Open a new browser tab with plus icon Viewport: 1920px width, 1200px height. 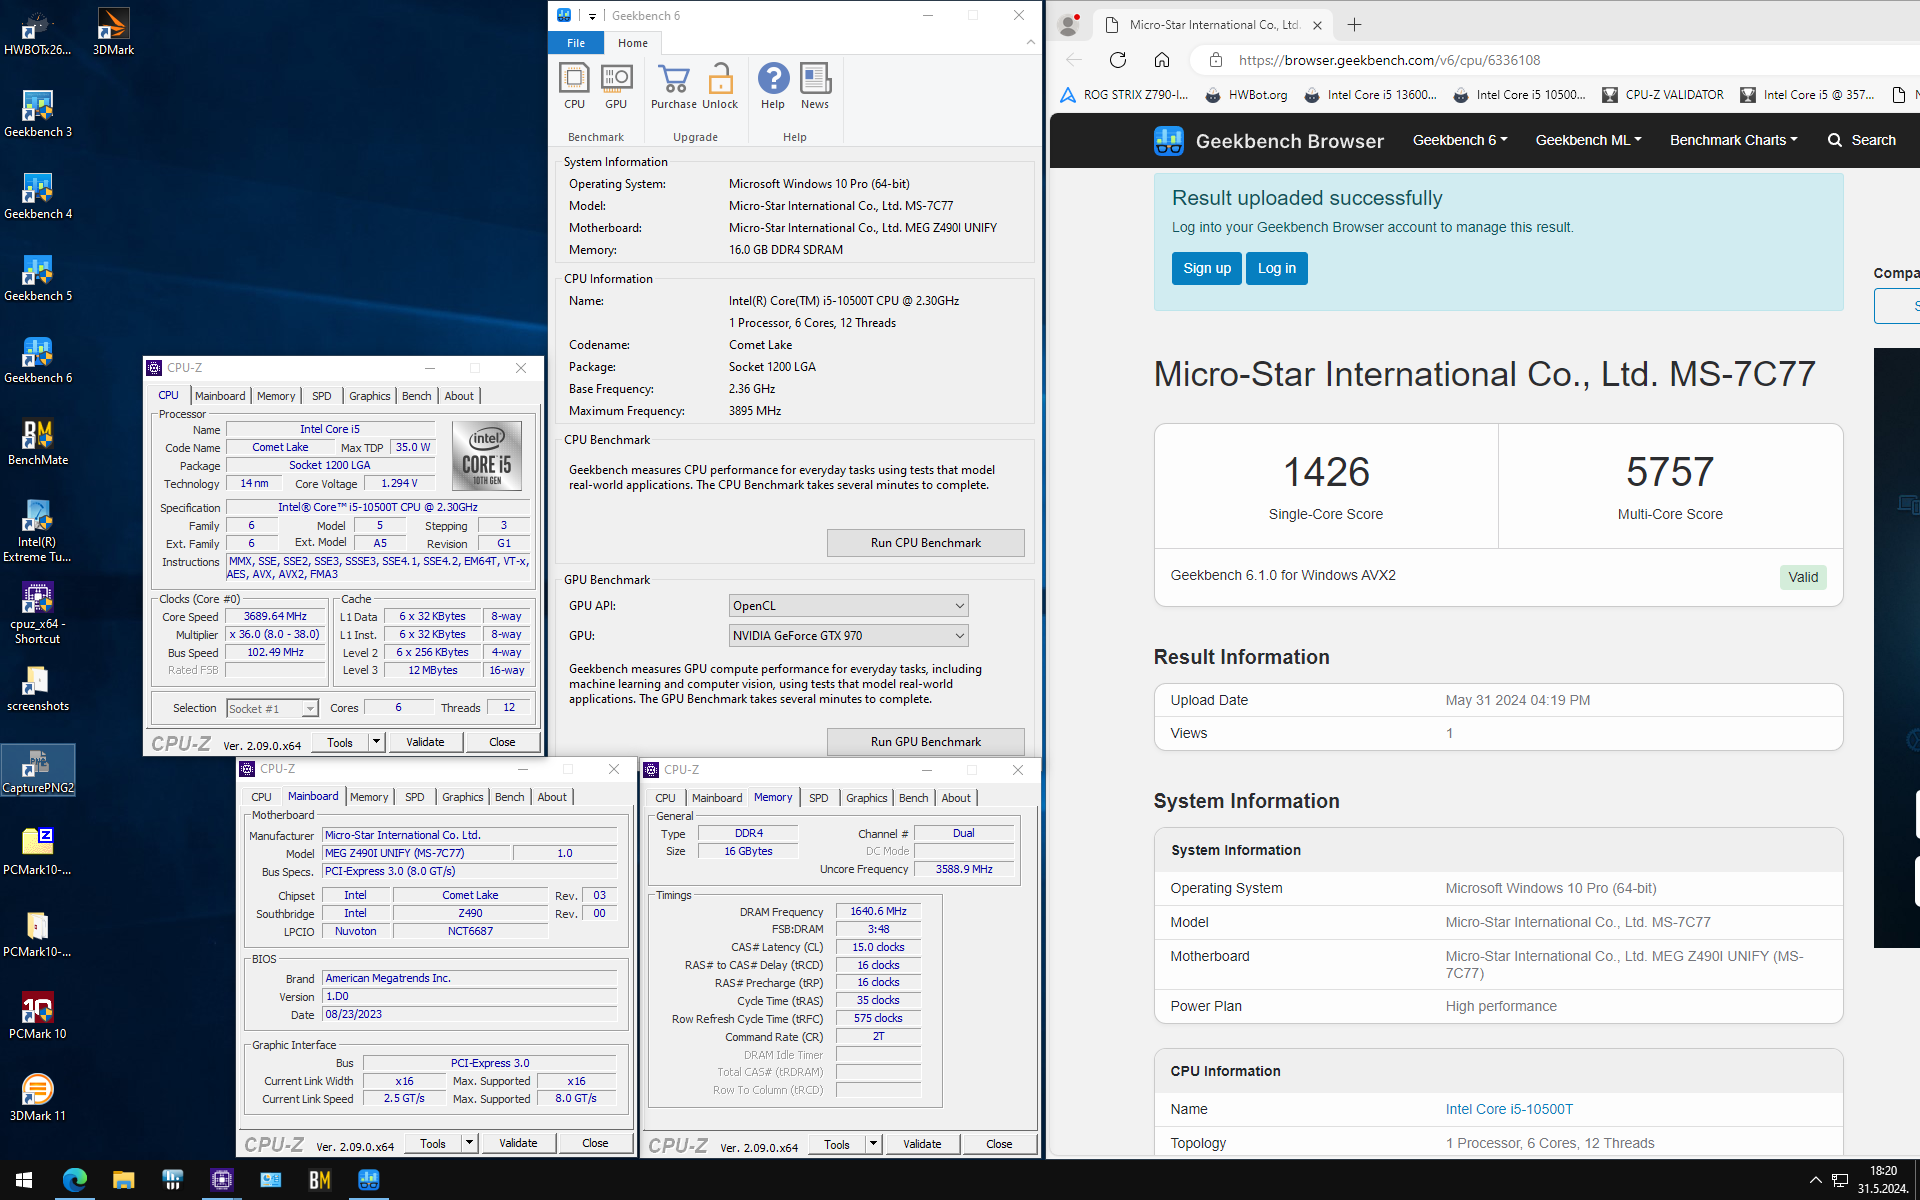1354,25
